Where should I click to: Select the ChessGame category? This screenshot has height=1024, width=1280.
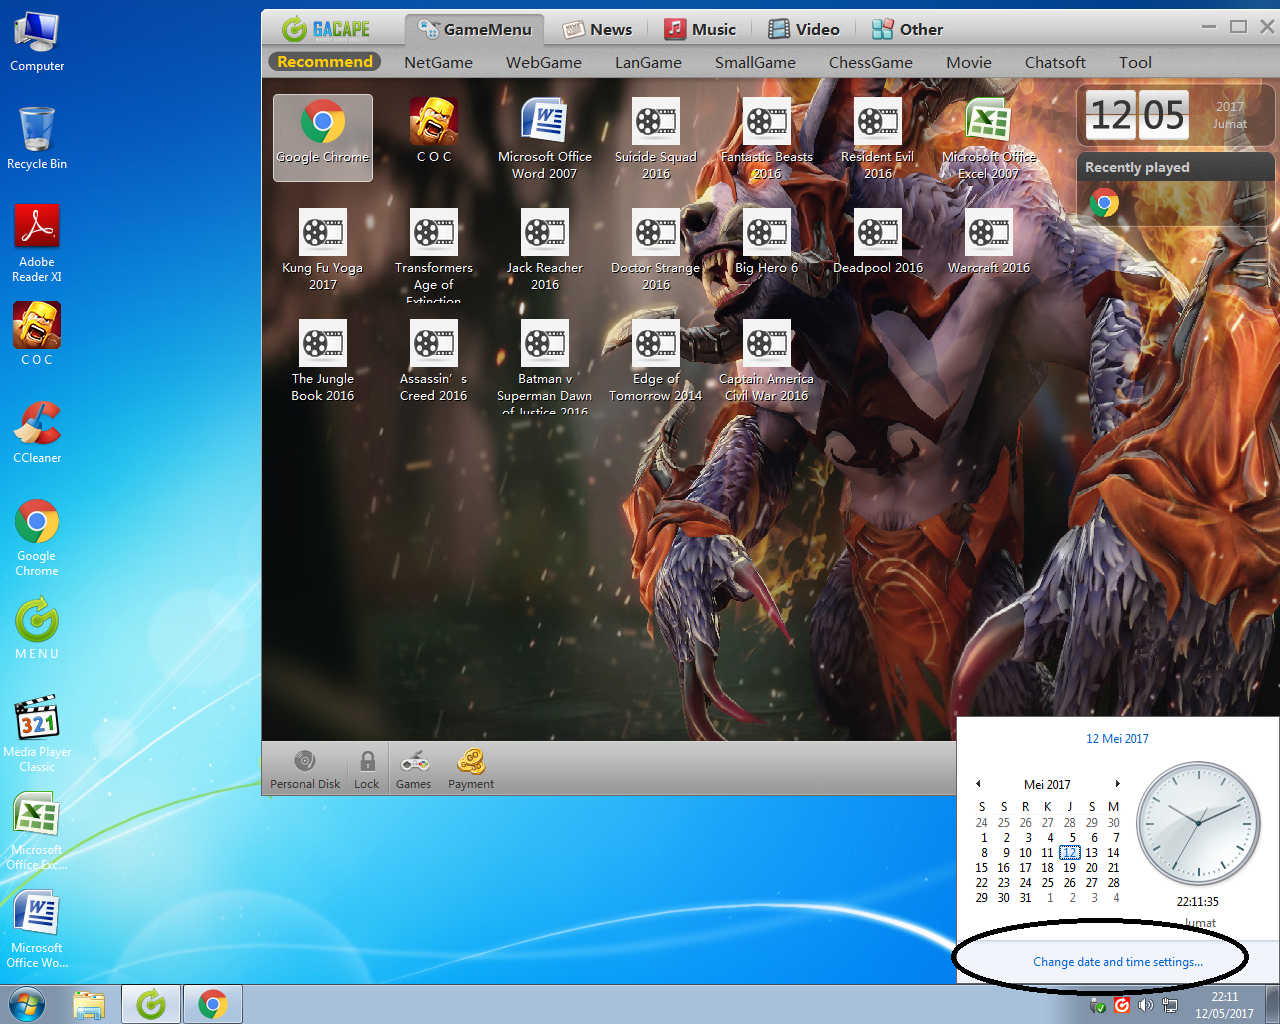[871, 62]
